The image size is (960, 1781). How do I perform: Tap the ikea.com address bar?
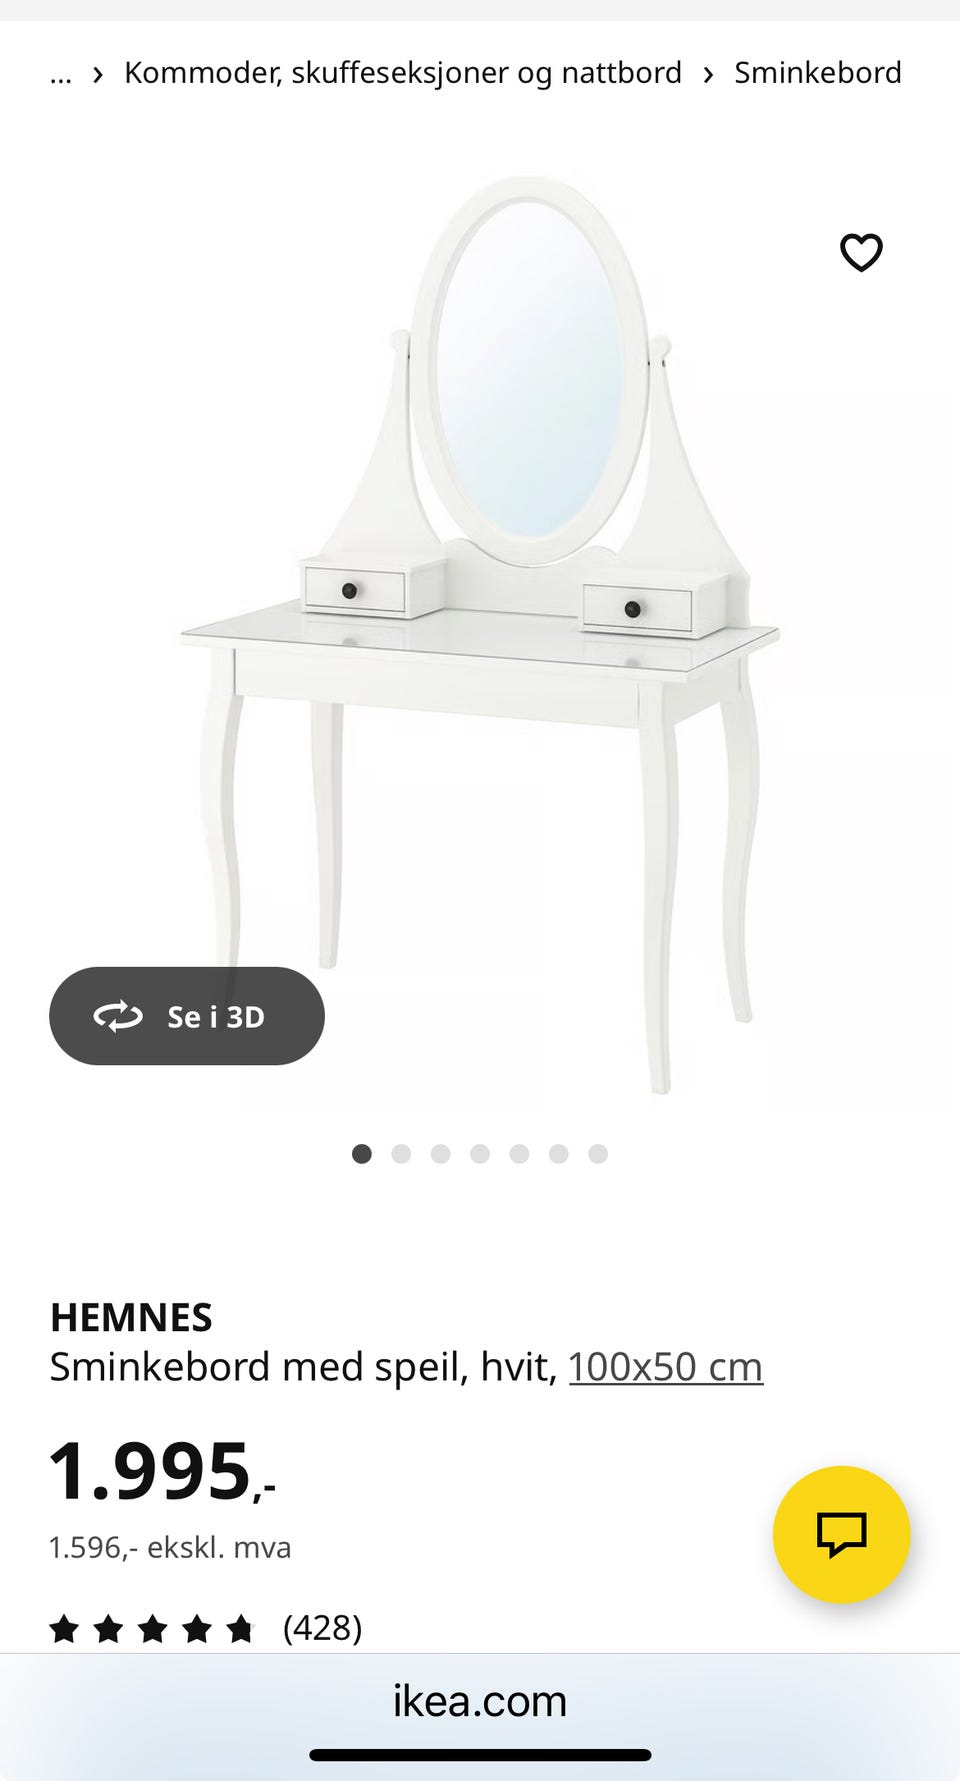(480, 1700)
